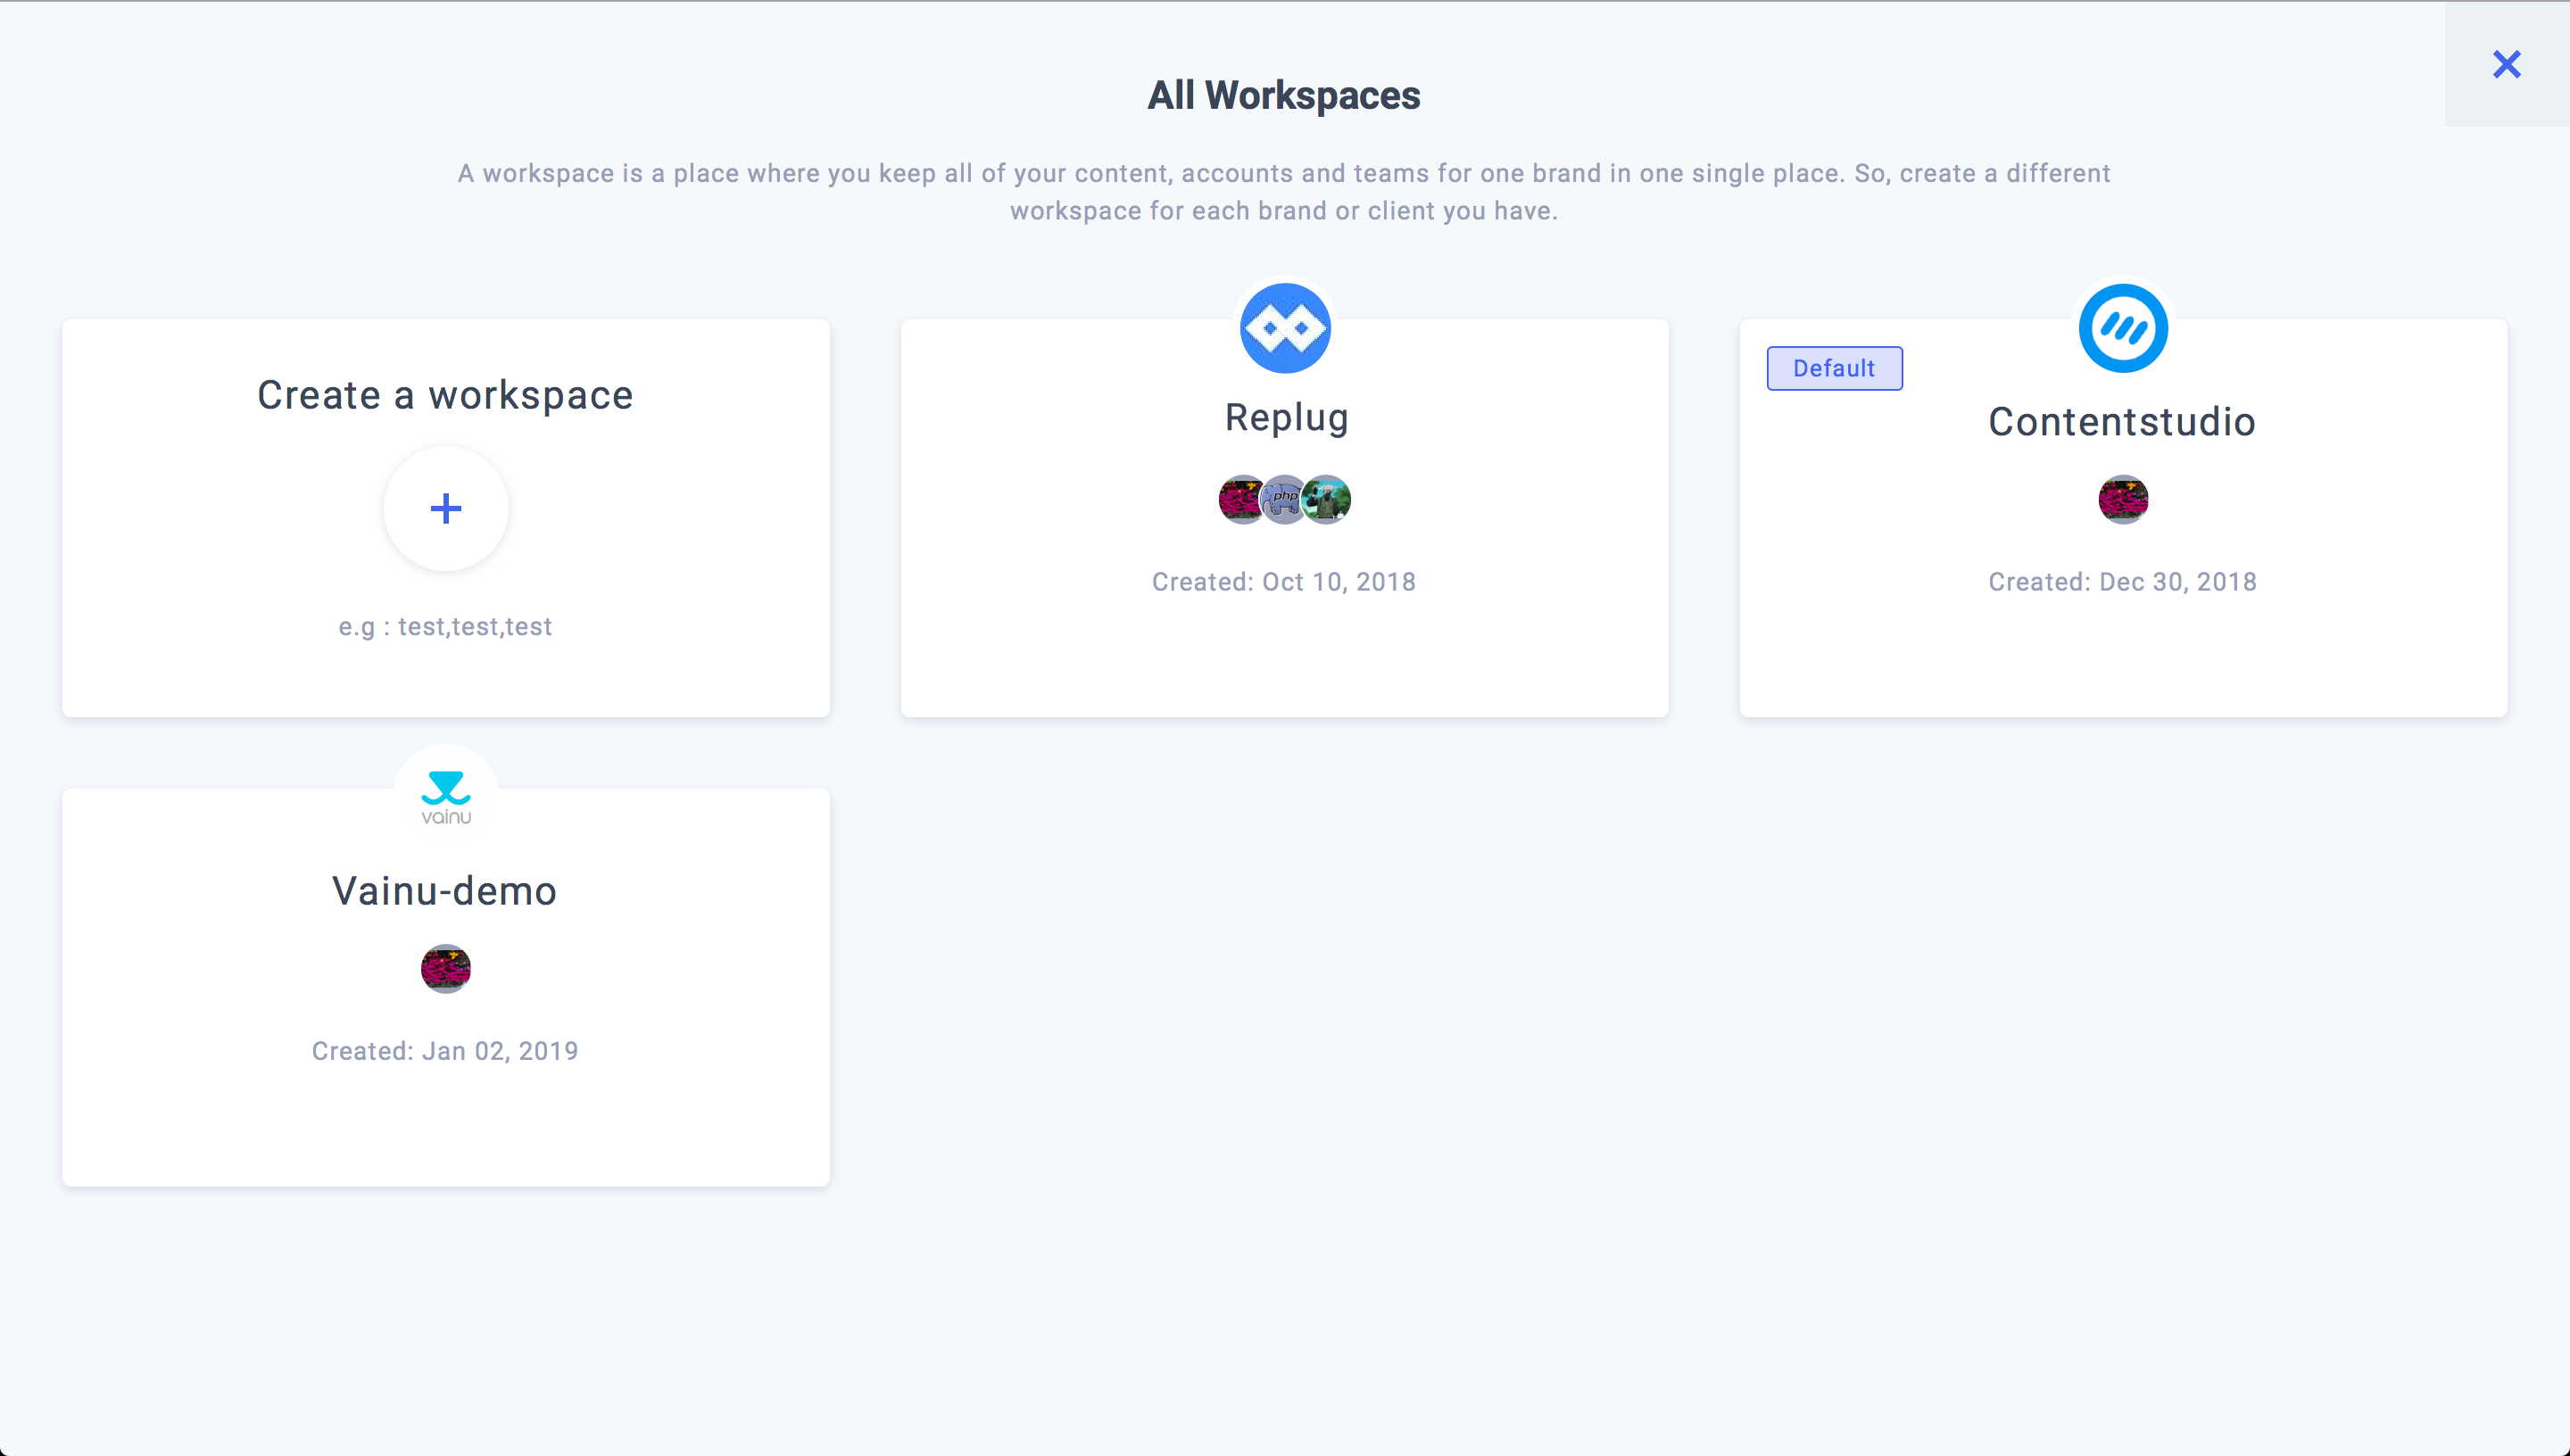
Task: Open the Contentstudio workspace title
Action: 2122,421
